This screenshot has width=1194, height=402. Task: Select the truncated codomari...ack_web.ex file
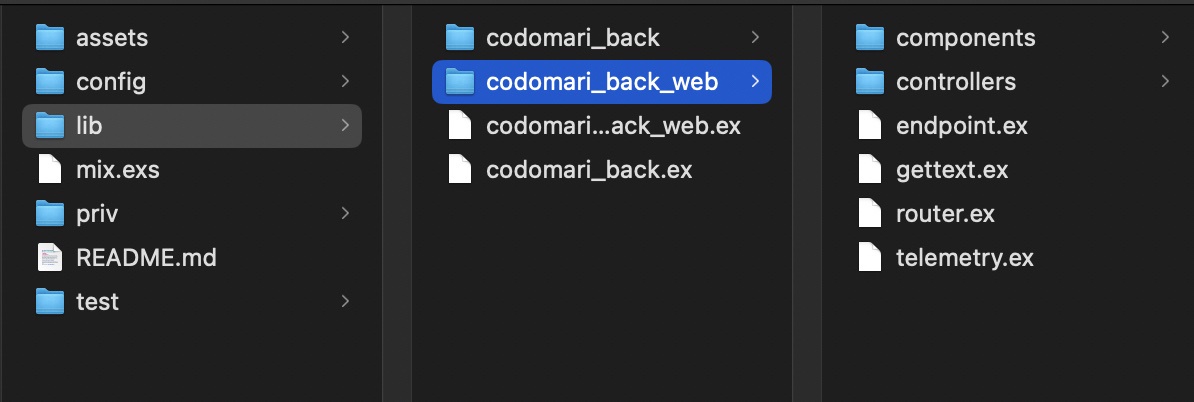click(x=613, y=126)
